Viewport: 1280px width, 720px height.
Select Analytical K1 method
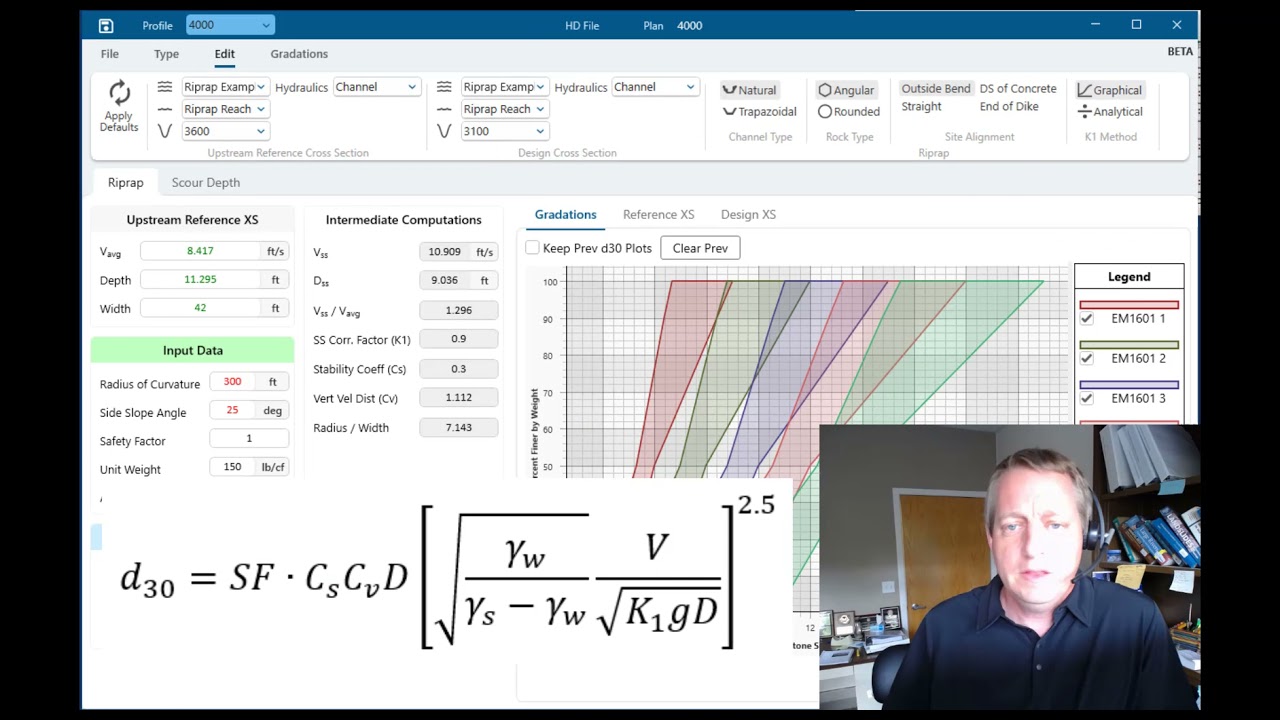[1110, 112]
